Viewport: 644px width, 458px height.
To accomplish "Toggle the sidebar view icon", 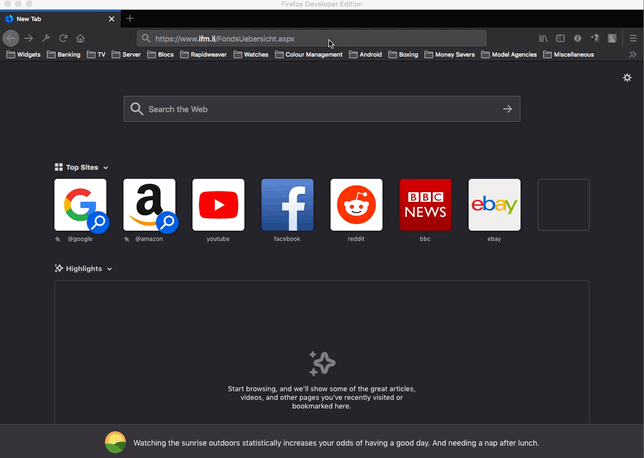I will pyautogui.click(x=560, y=38).
